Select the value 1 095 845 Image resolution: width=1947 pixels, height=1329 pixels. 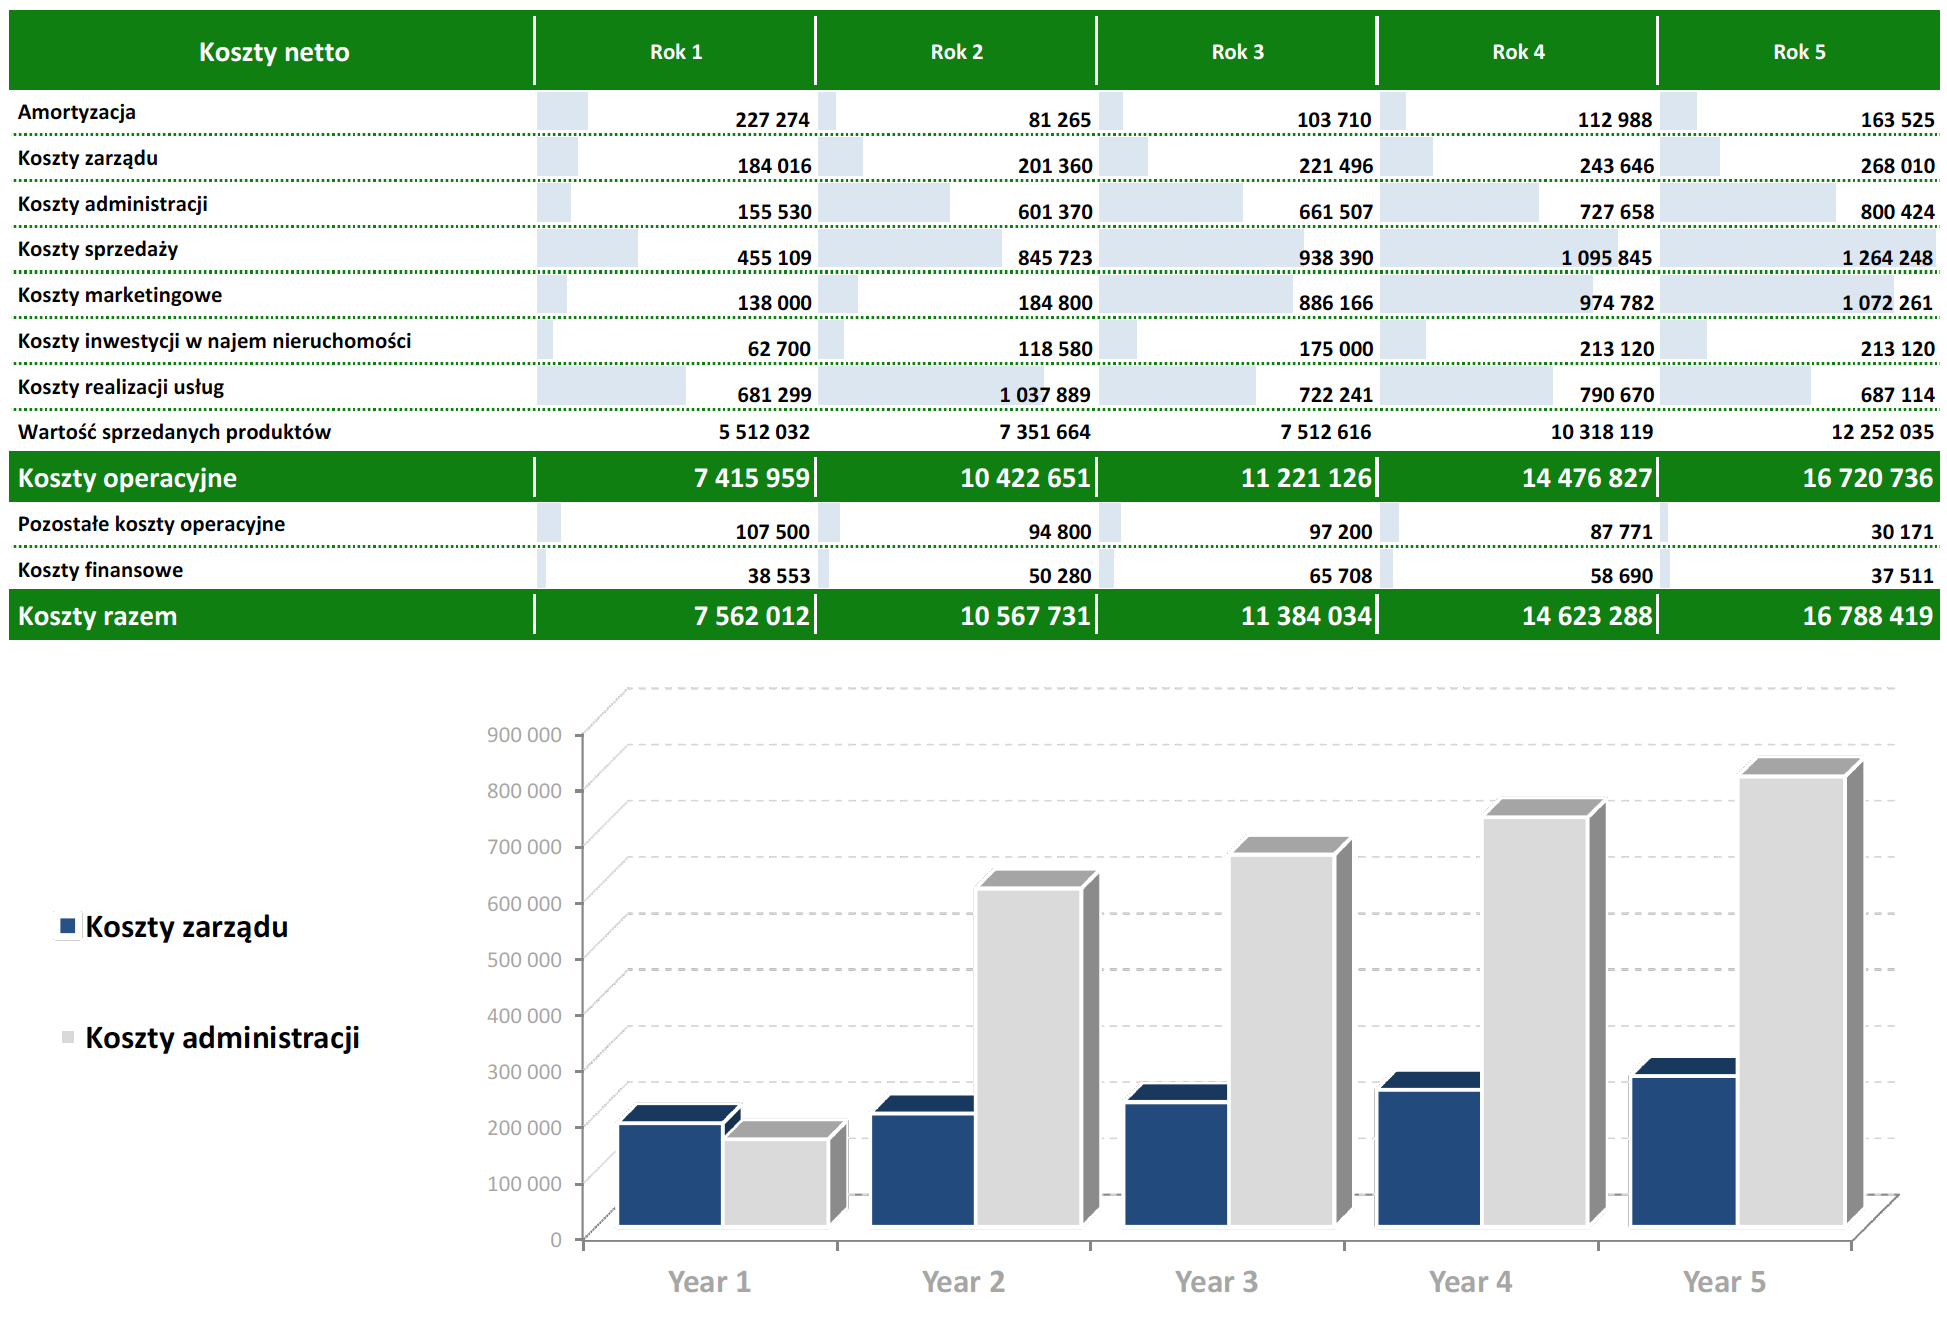coord(1606,258)
